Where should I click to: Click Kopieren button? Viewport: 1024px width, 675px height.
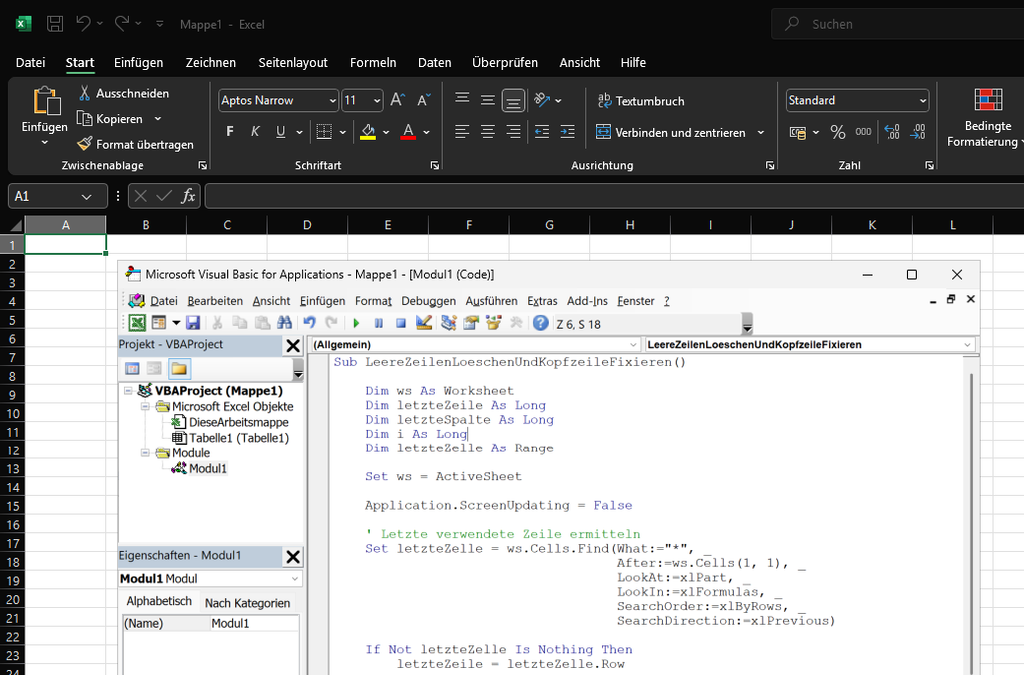111,119
